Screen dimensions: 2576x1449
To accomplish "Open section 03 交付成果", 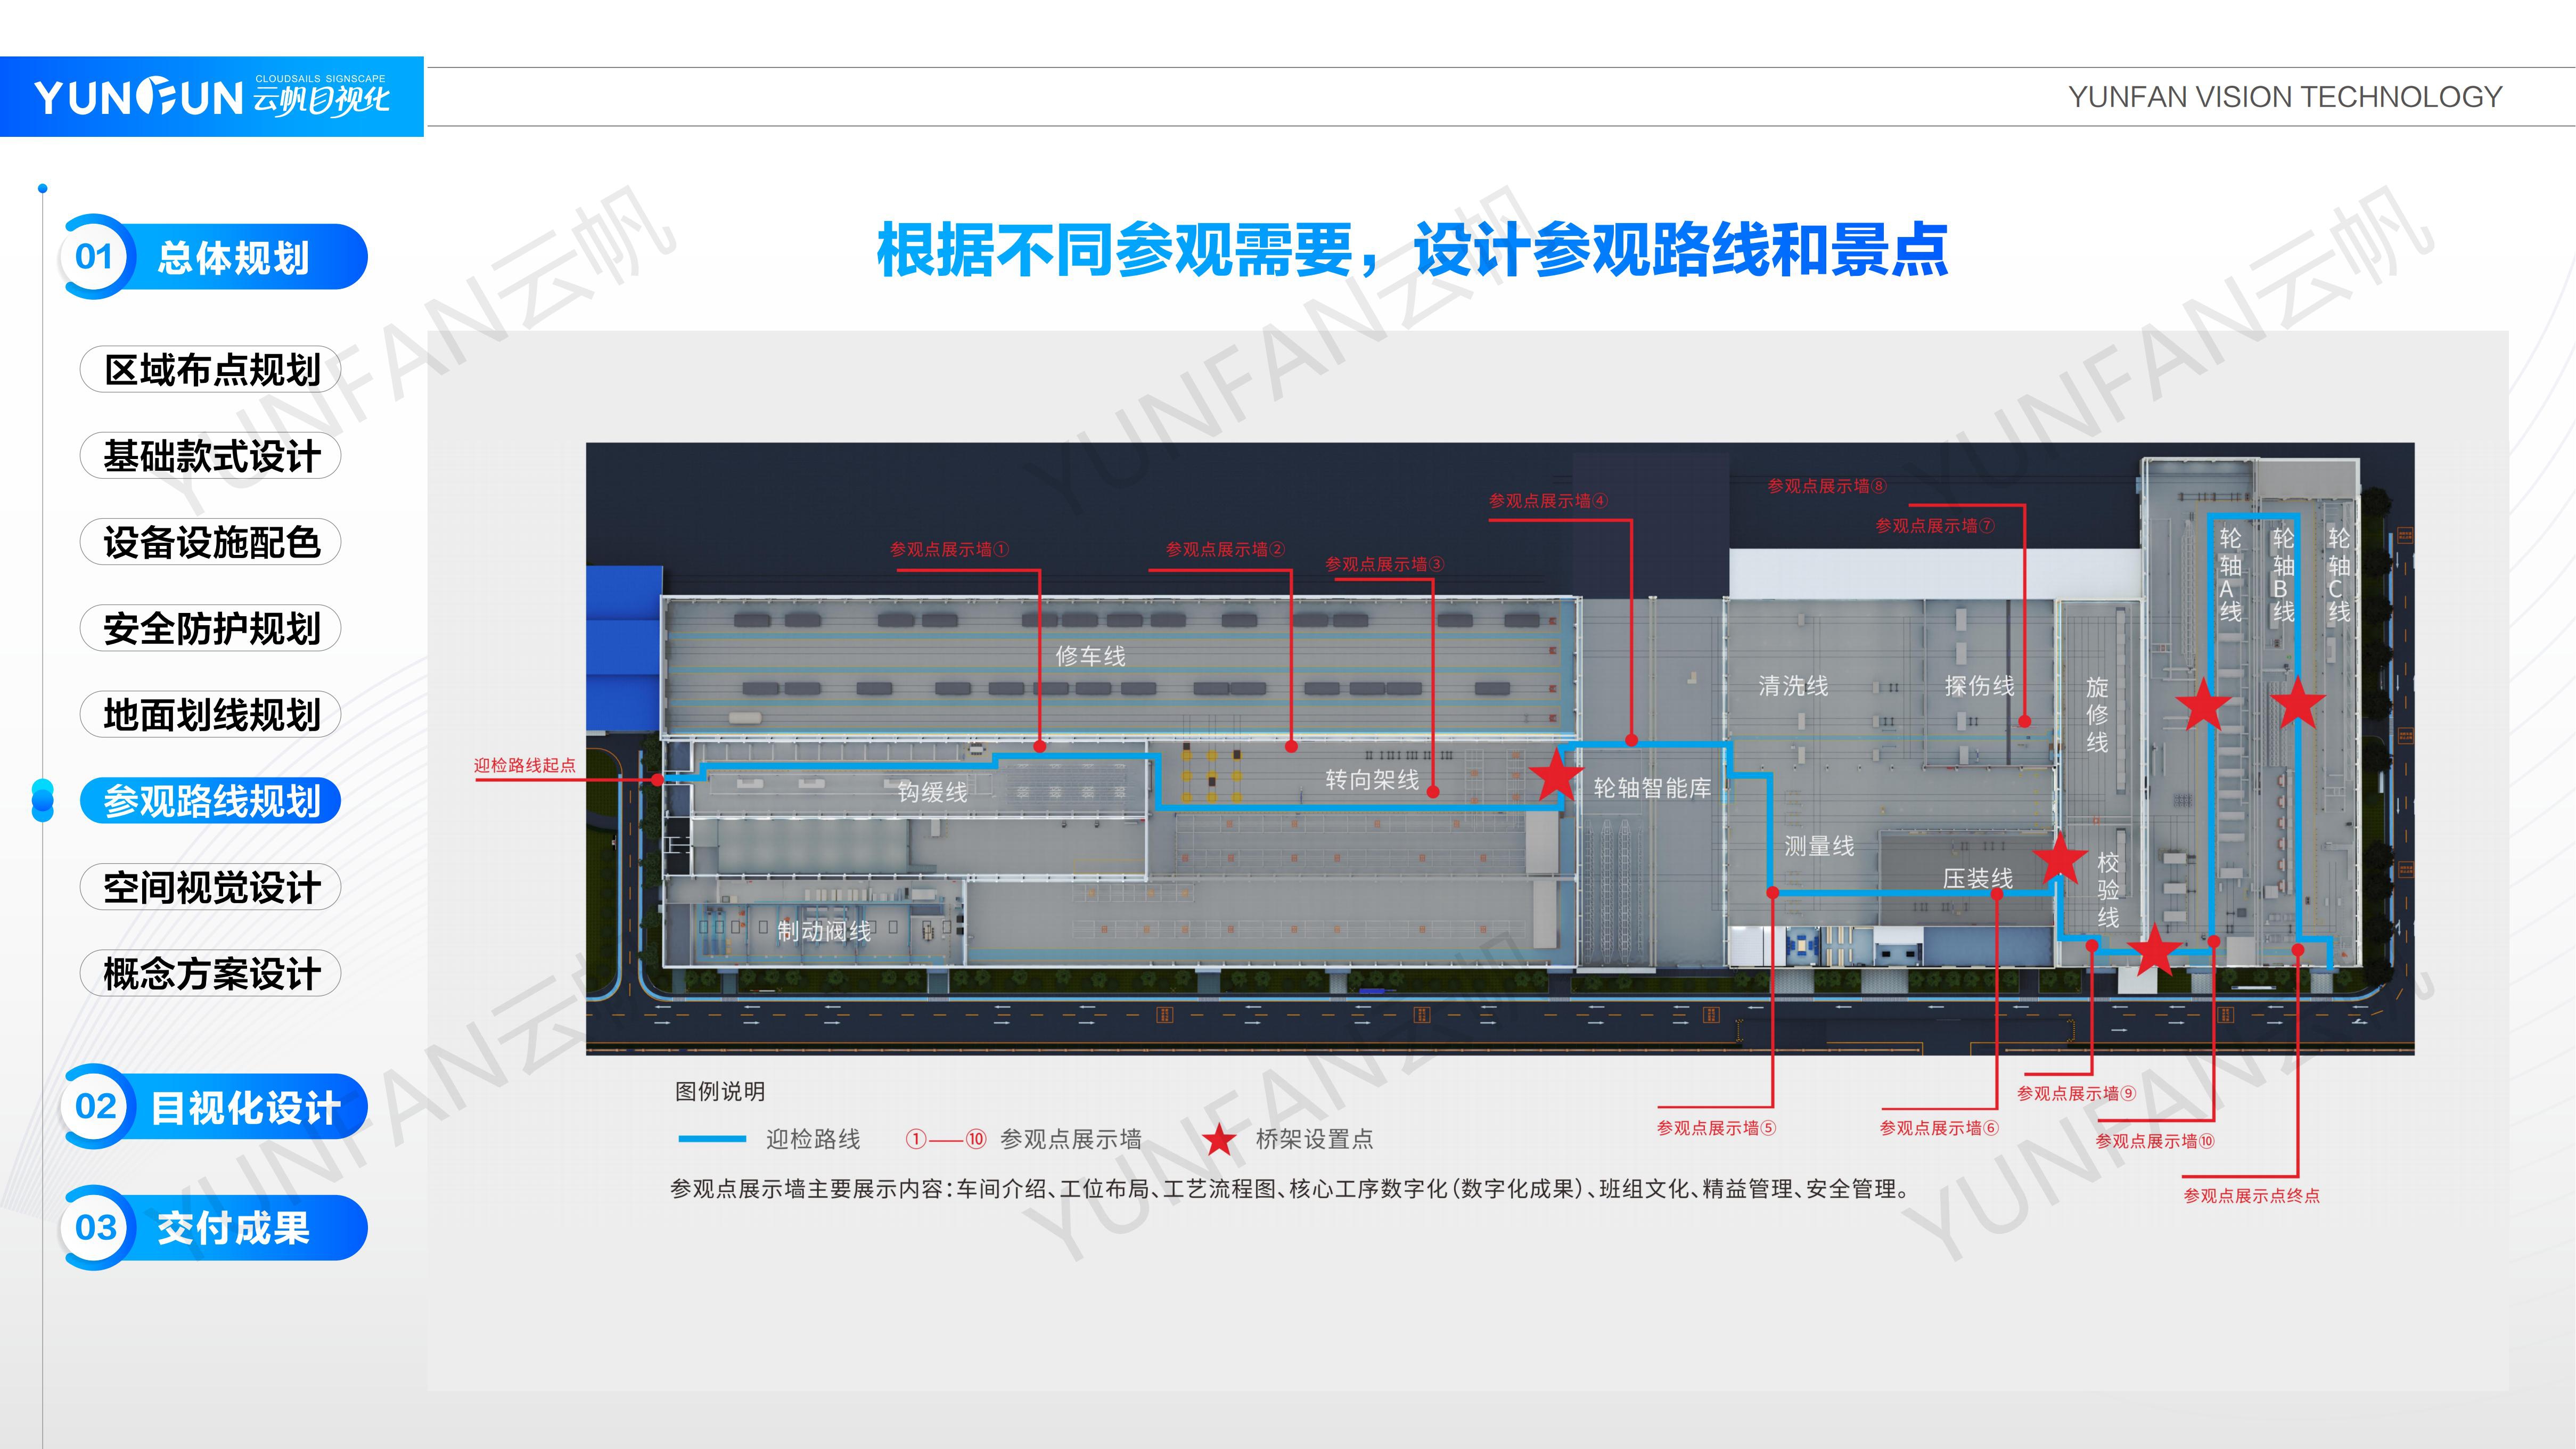I will click(214, 1228).
